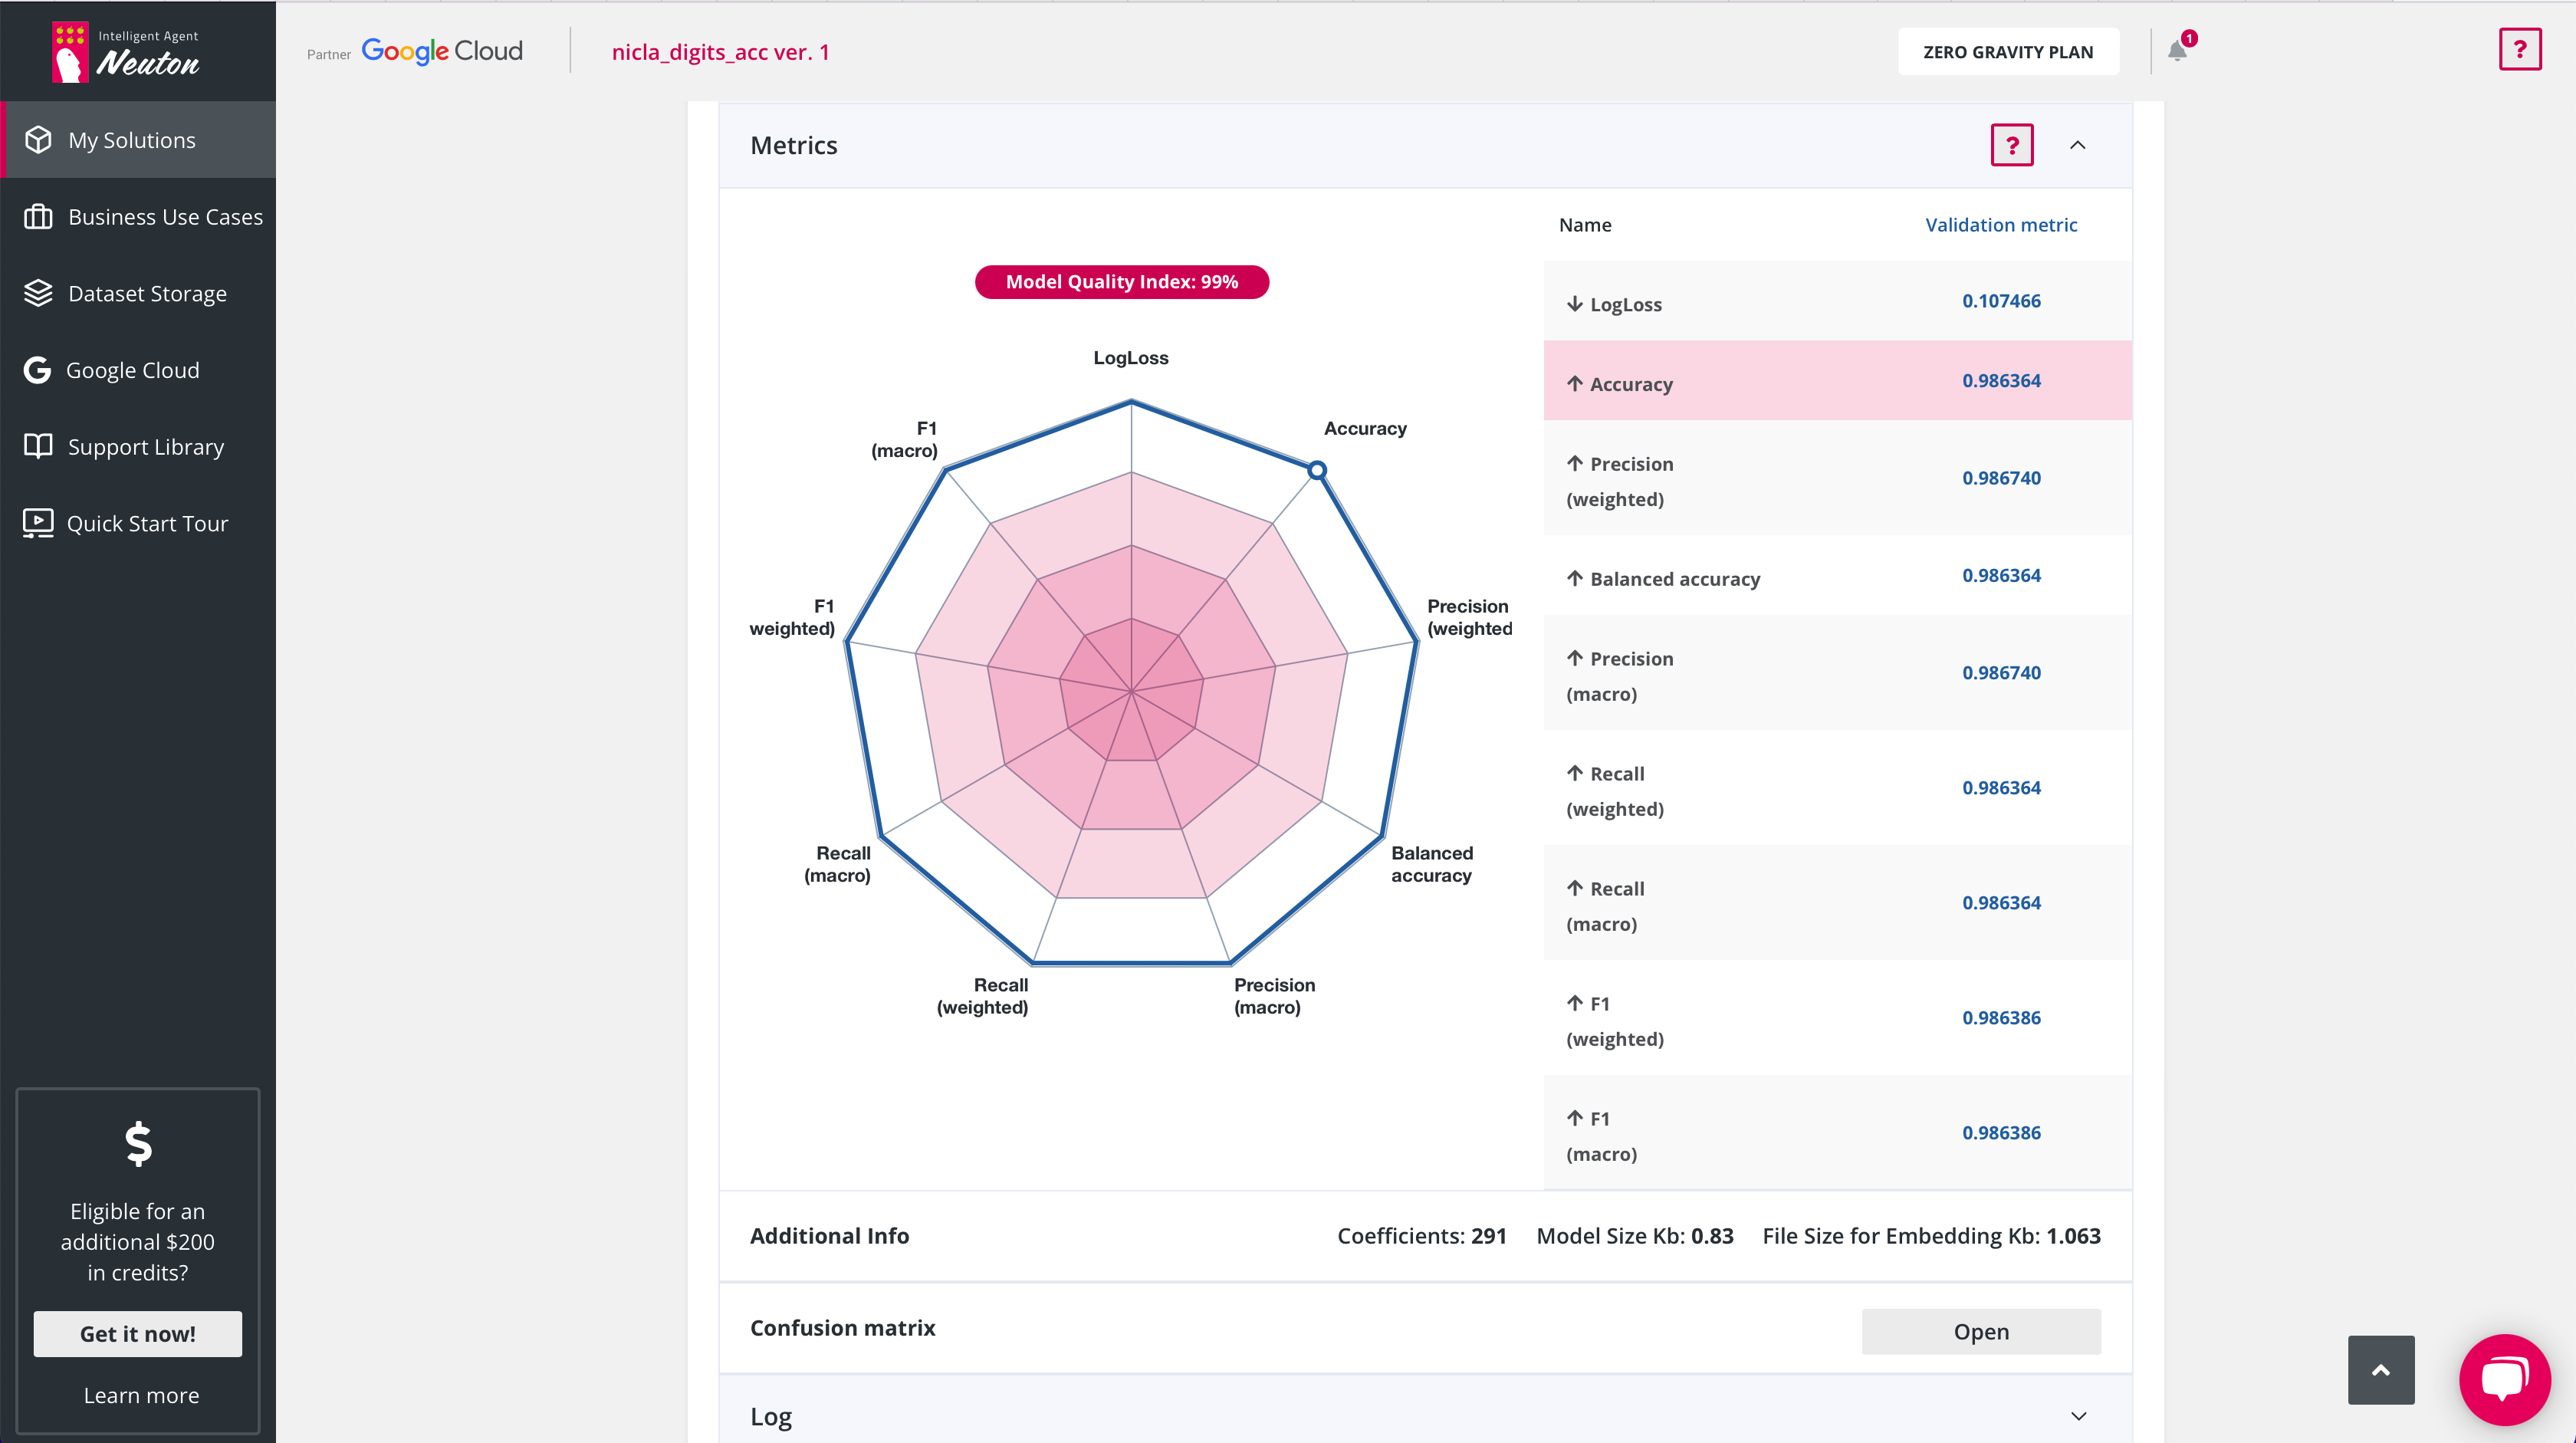The image size is (2576, 1443).
Task: Collapse the Metrics section chevron
Action: [2077, 146]
